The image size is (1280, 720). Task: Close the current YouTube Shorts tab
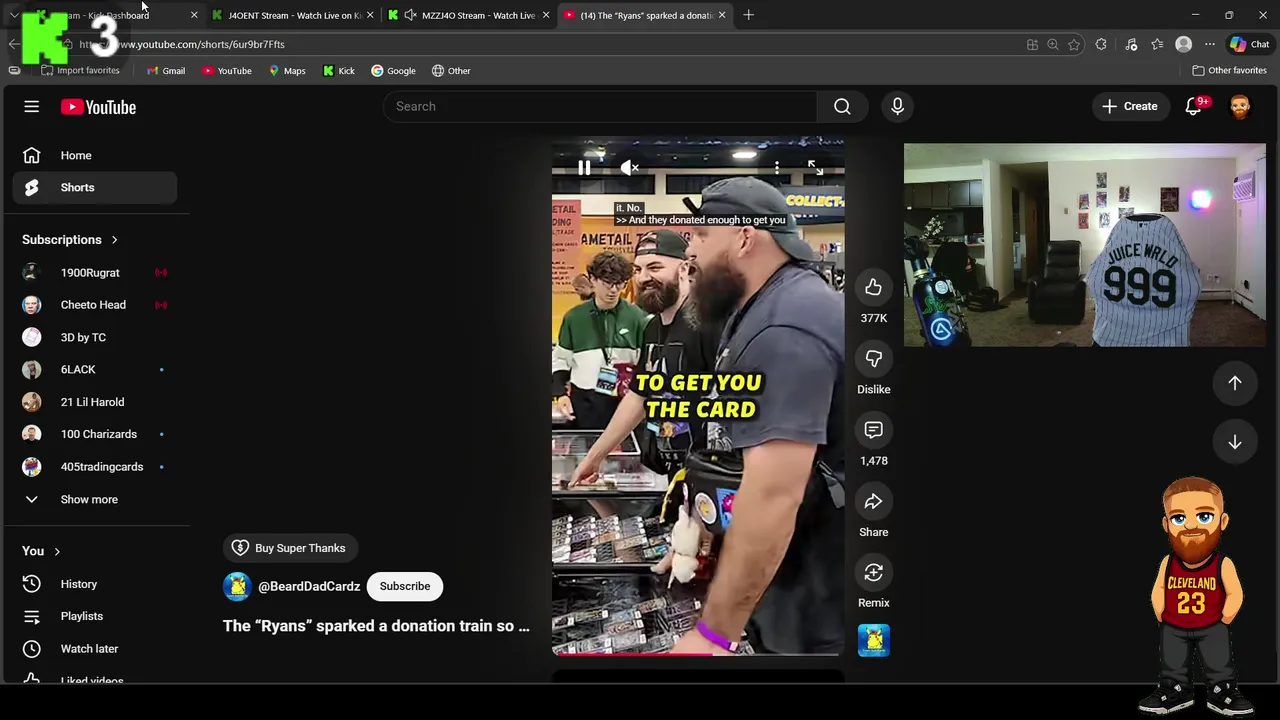tap(722, 15)
